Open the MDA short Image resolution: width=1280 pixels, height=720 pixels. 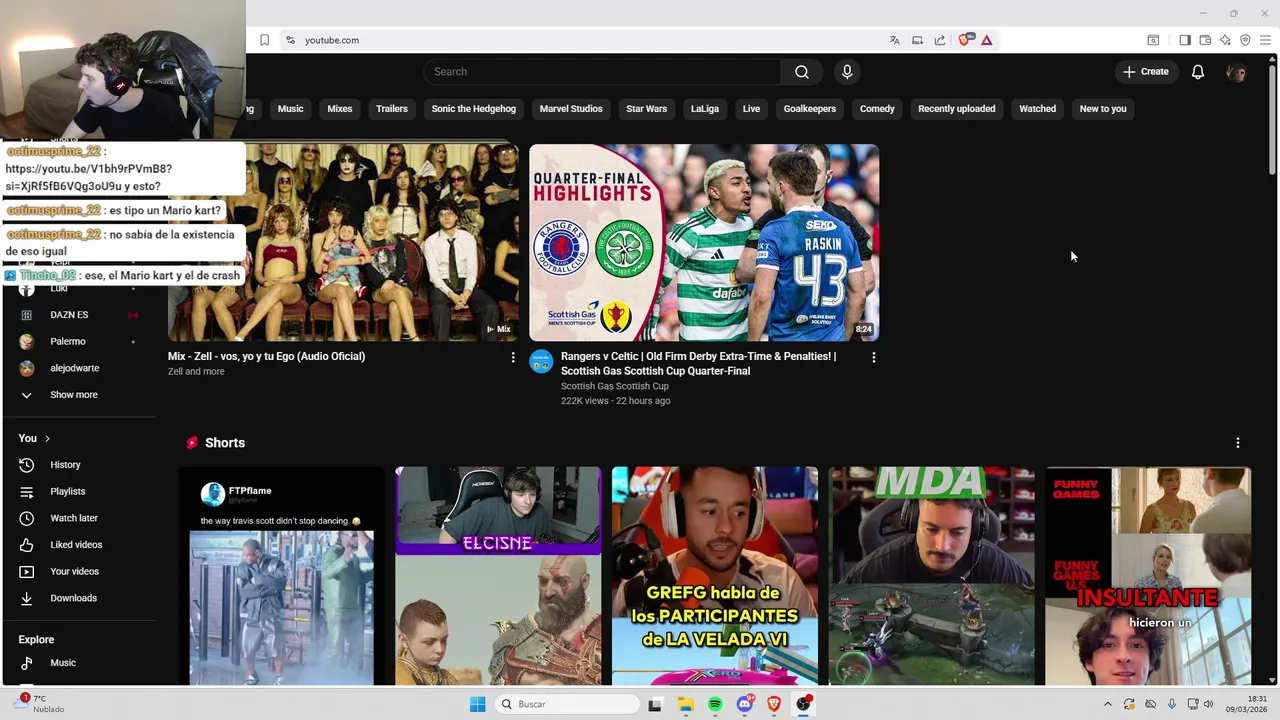(932, 576)
